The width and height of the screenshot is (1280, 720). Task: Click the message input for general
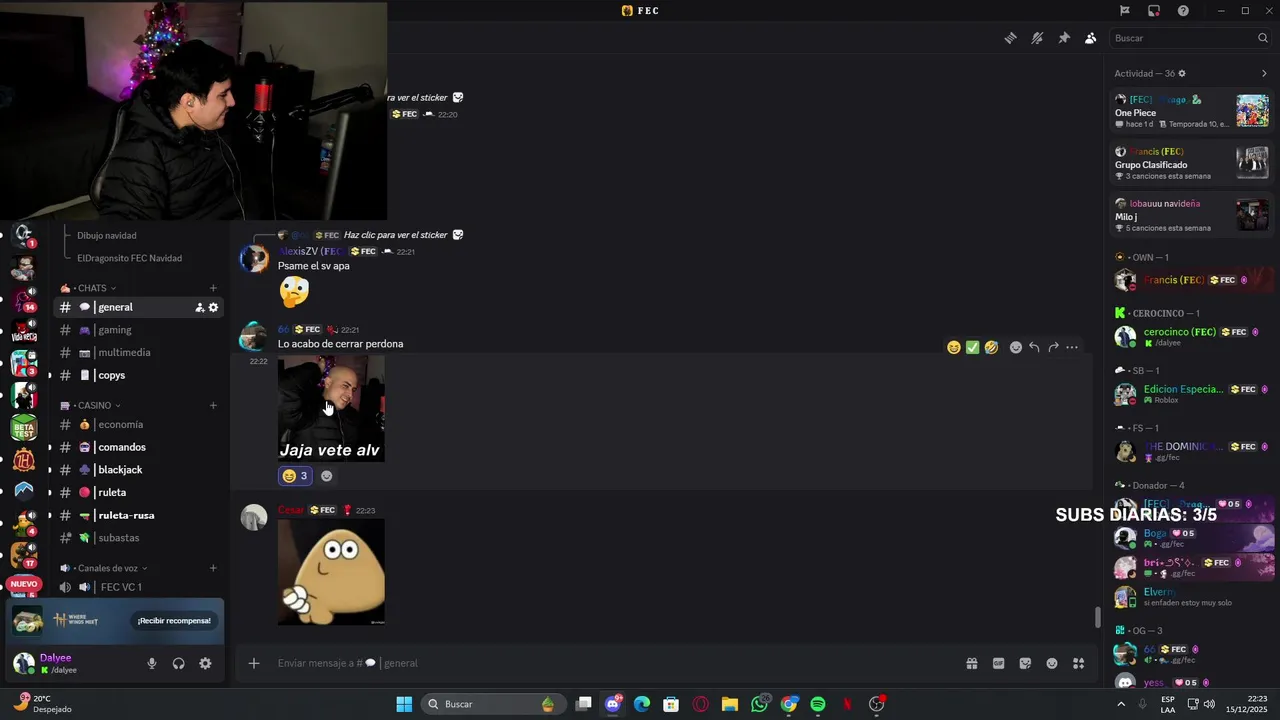[x=610, y=663]
